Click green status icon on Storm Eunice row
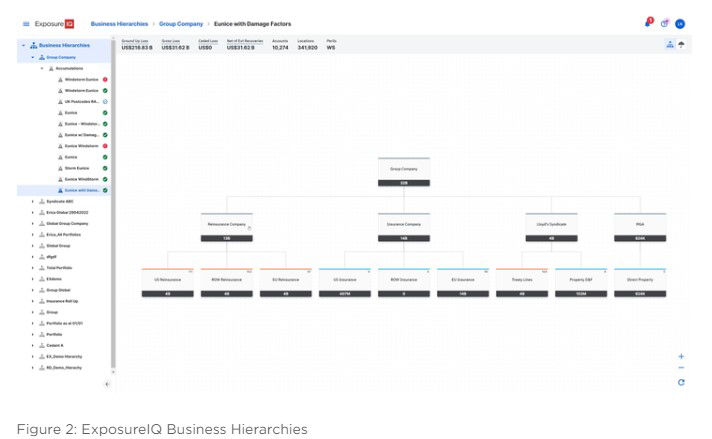 [x=105, y=168]
